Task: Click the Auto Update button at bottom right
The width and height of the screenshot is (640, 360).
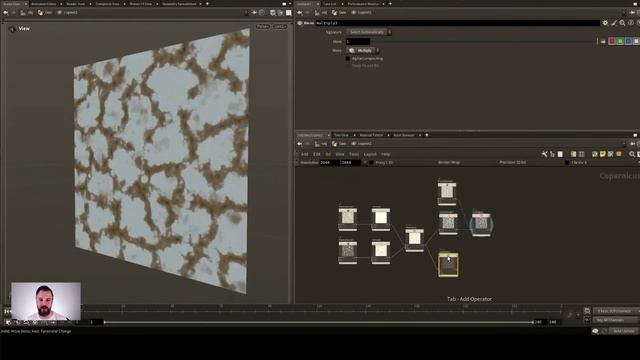Action: coord(623,331)
